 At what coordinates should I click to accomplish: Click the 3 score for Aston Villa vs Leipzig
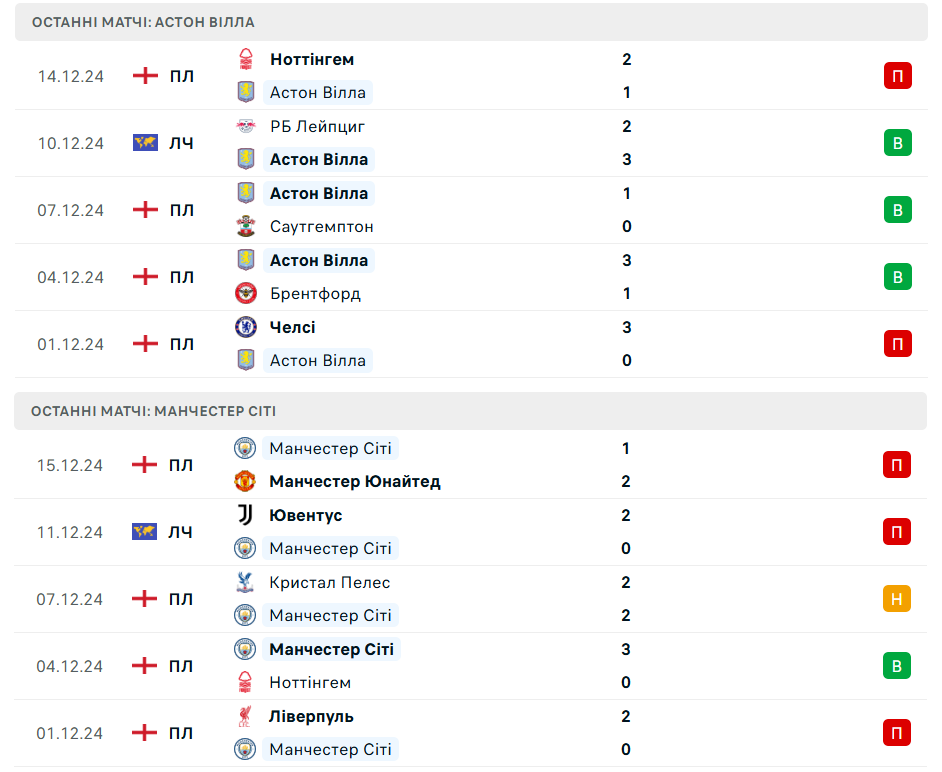(x=627, y=159)
